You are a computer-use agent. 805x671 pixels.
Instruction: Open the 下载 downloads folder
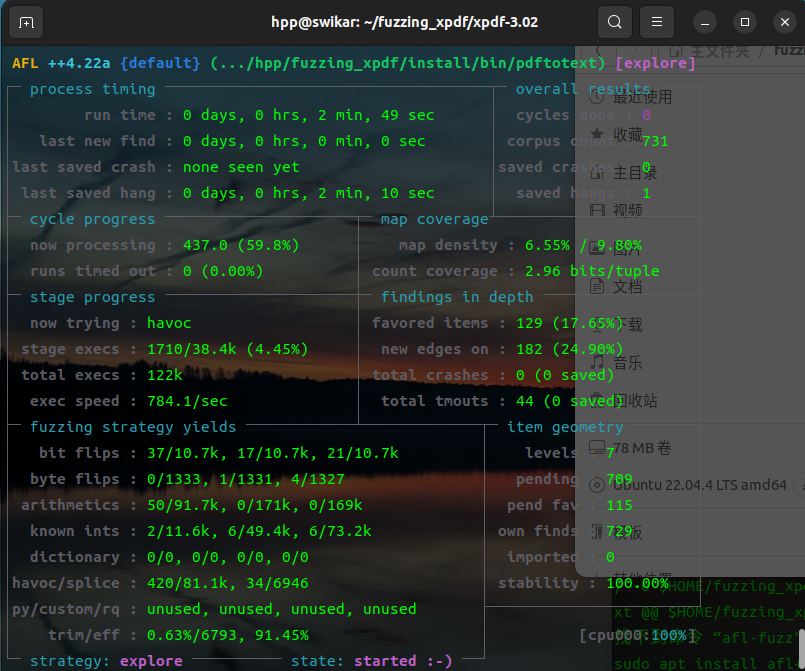(627, 325)
